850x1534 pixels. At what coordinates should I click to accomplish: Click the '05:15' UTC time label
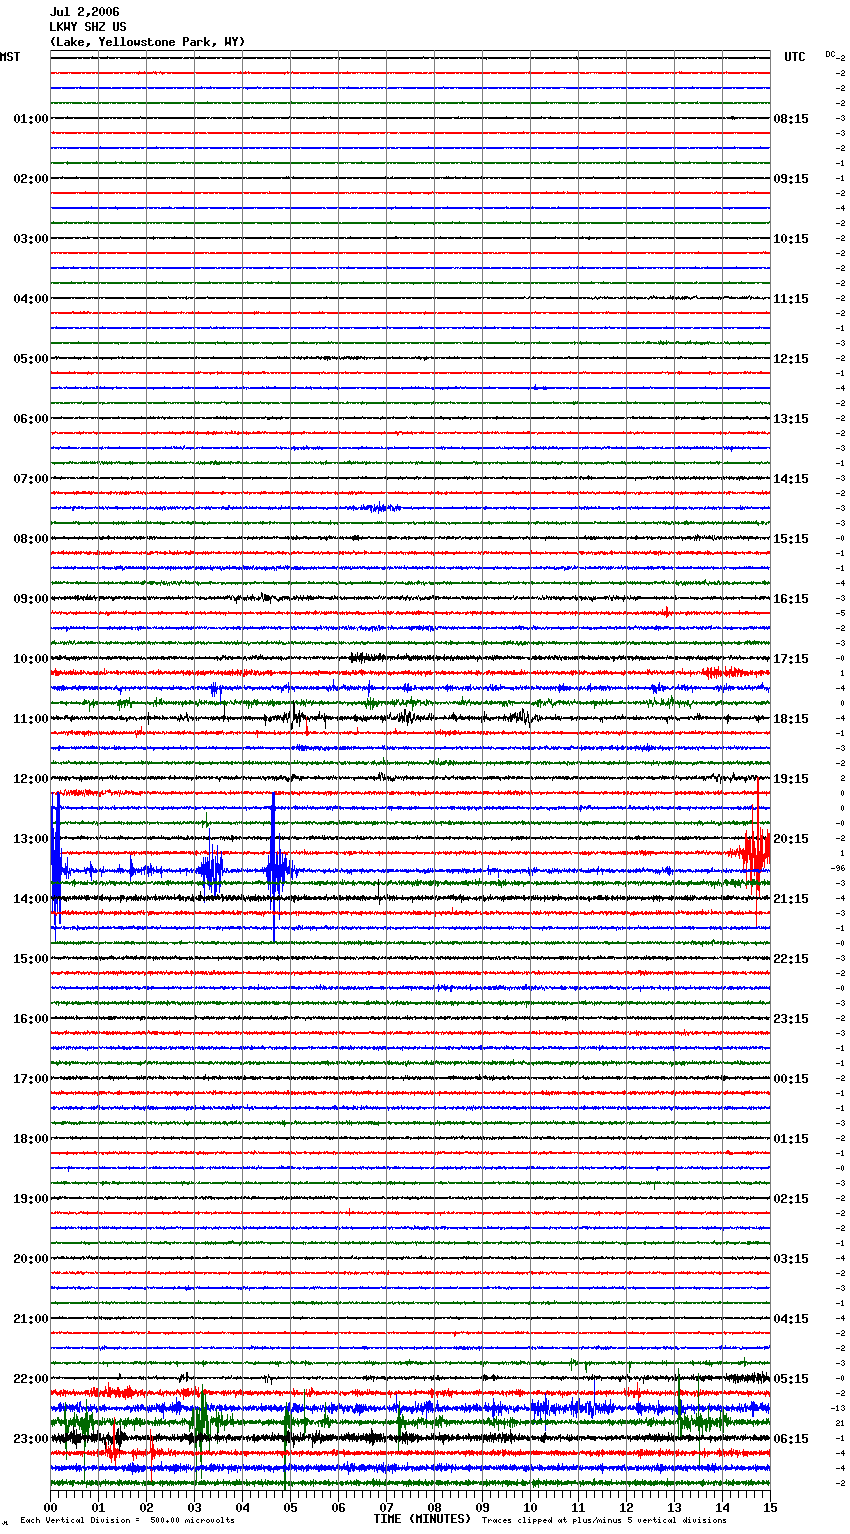[791, 1379]
